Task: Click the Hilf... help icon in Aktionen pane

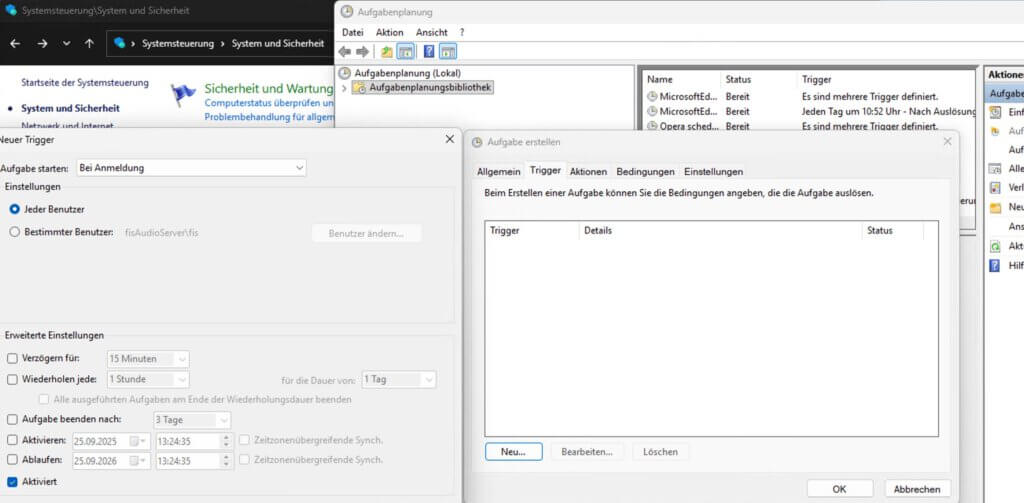Action: tap(995, 265)
